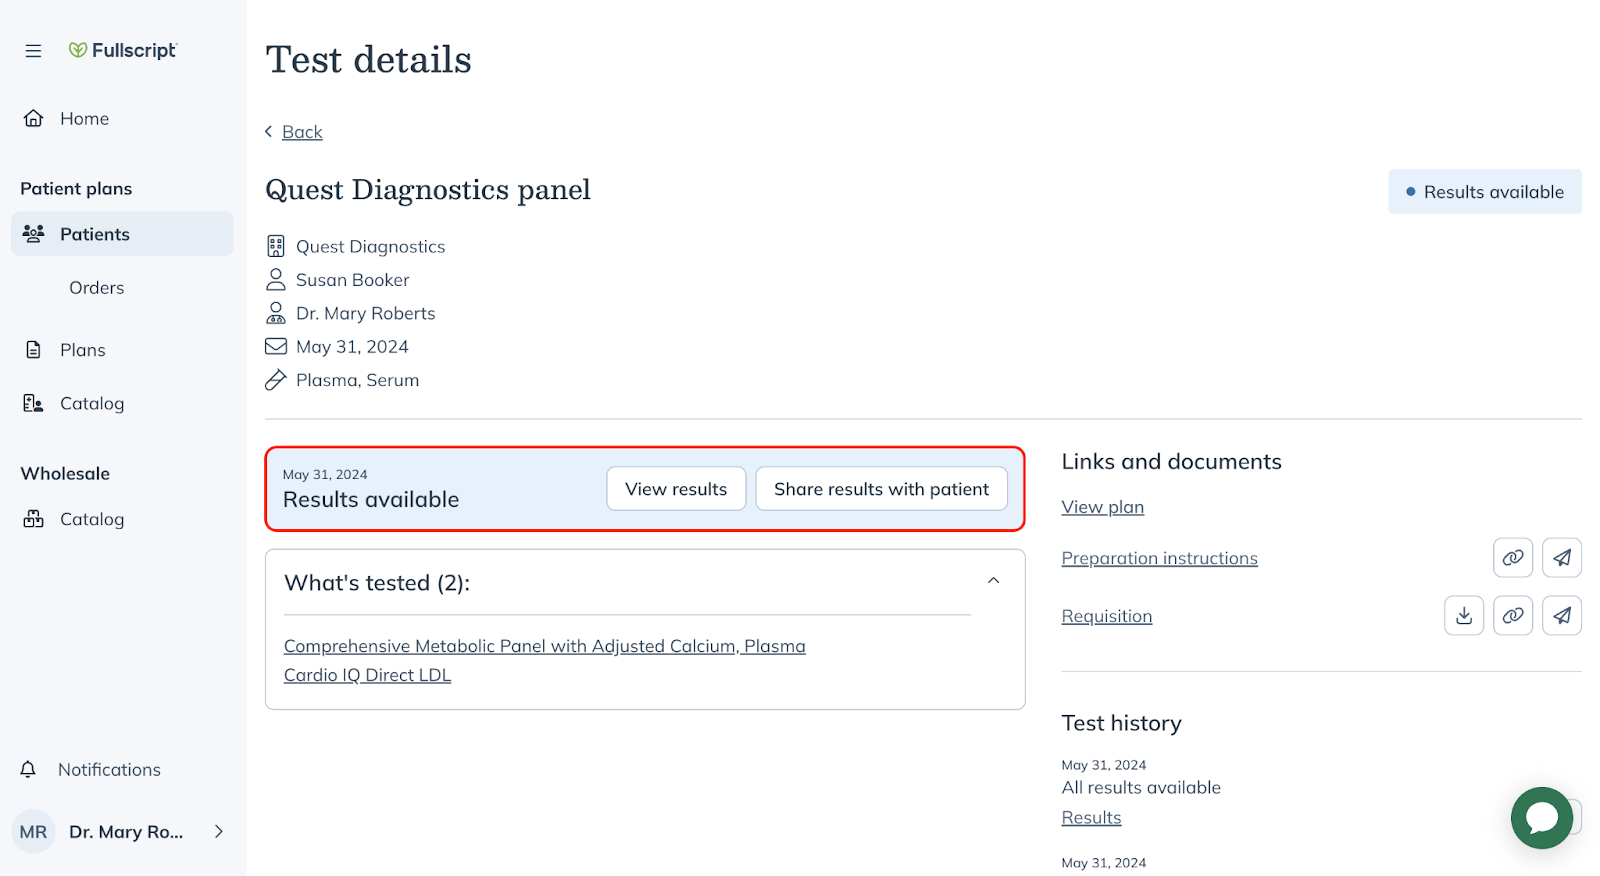Open Orders in sidebar
The image size is (1600, 876).
click(x=96, y=288)
